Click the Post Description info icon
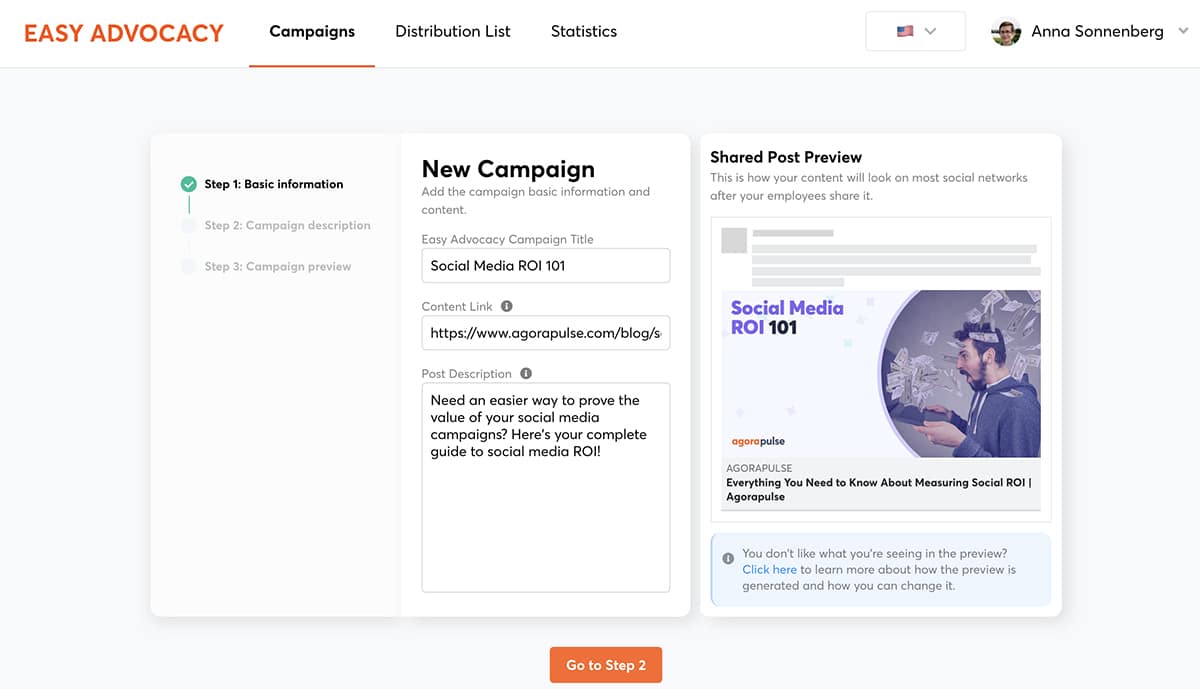The width and height of the screenshot is (1200, 689). point(526,373)
